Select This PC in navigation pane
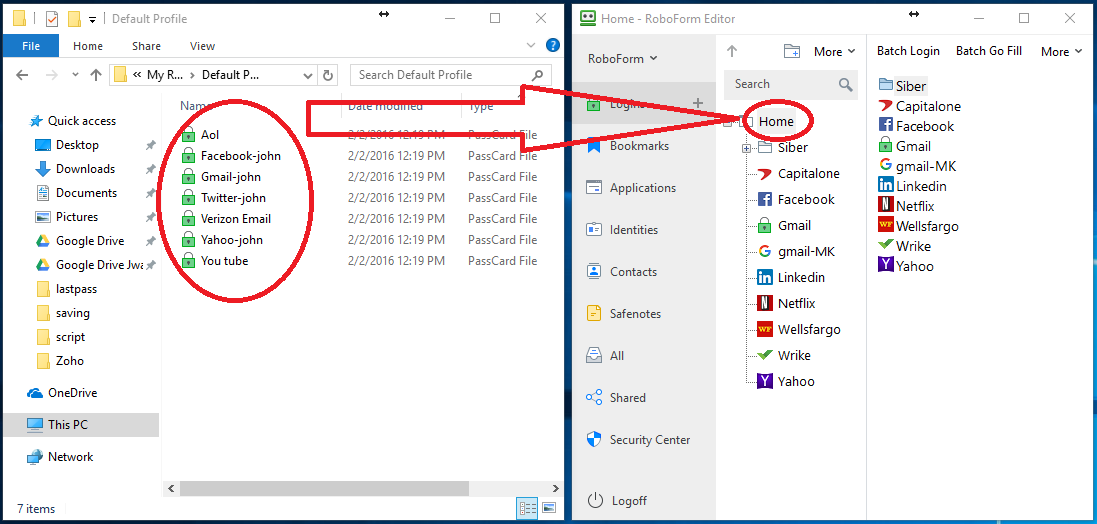1097x524 pixels. click(x=81, y=425)
